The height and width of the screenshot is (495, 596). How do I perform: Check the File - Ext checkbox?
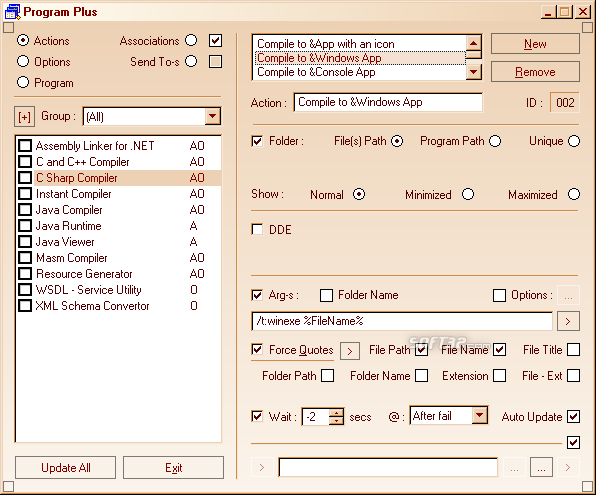pyautogui.click(x=573, y=376)
